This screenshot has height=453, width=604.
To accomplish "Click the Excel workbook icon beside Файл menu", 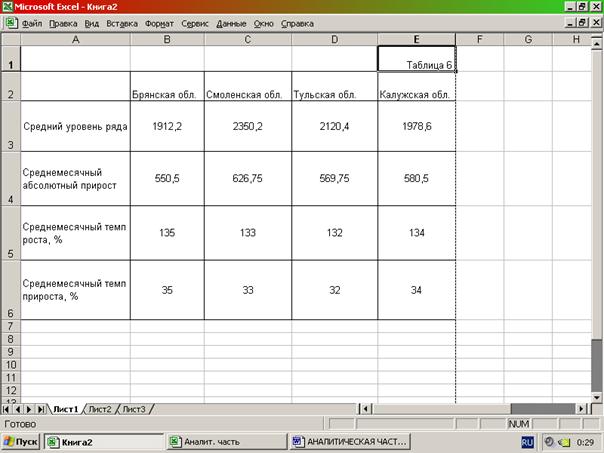I will tap(9, 21).
